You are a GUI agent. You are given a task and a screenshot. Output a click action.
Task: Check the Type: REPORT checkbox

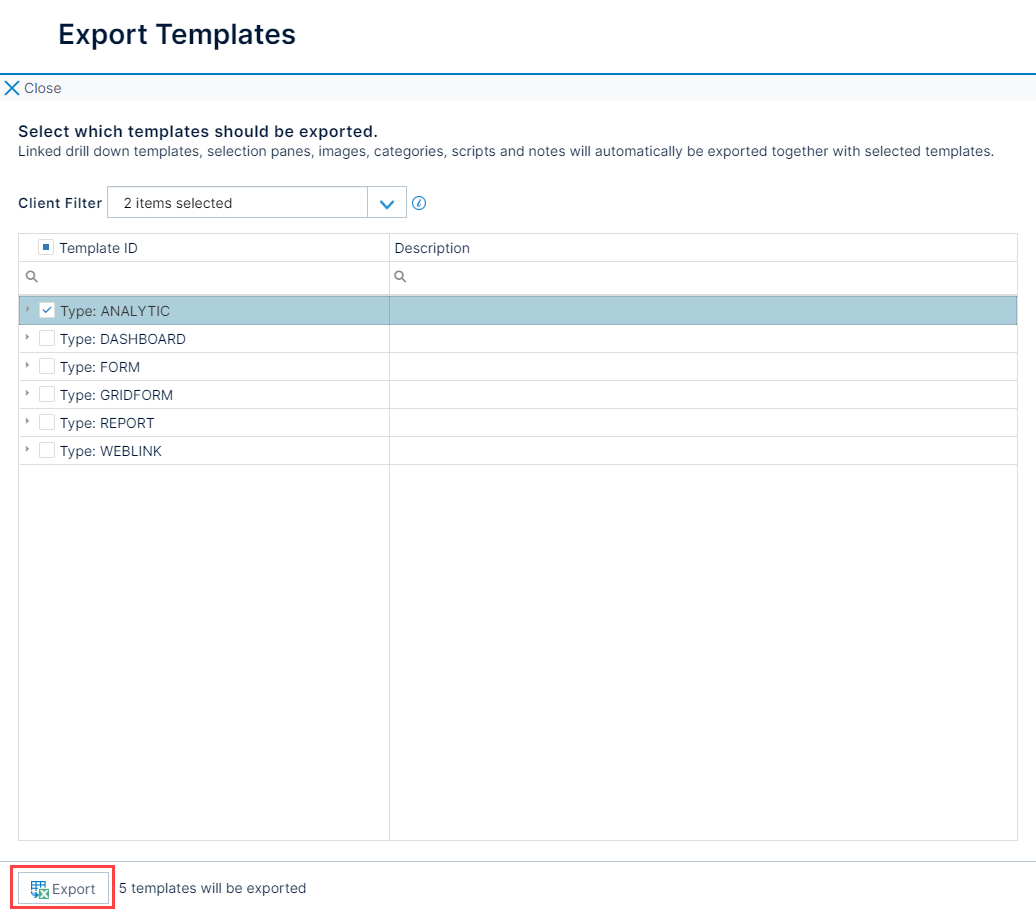[x=46, y=422]
